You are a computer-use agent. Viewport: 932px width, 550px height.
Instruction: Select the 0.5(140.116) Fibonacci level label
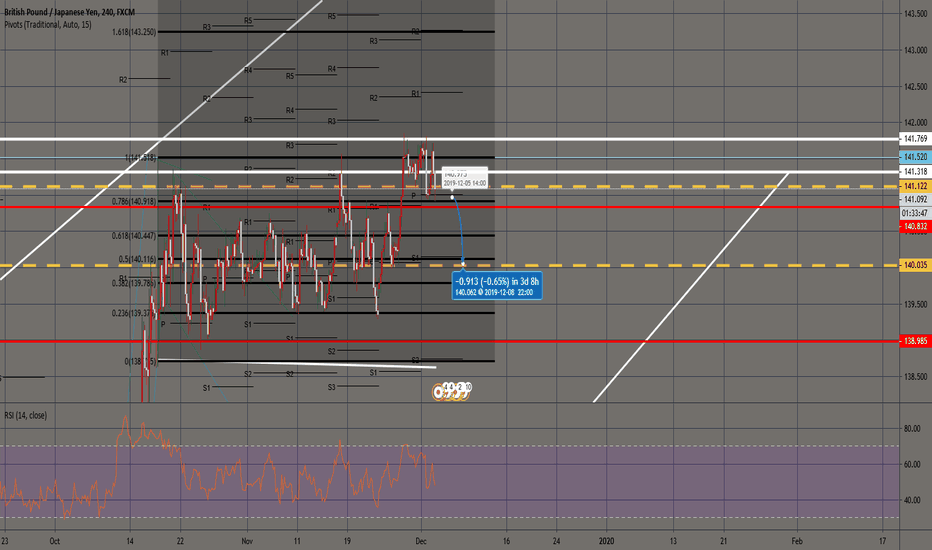(137, 259)
